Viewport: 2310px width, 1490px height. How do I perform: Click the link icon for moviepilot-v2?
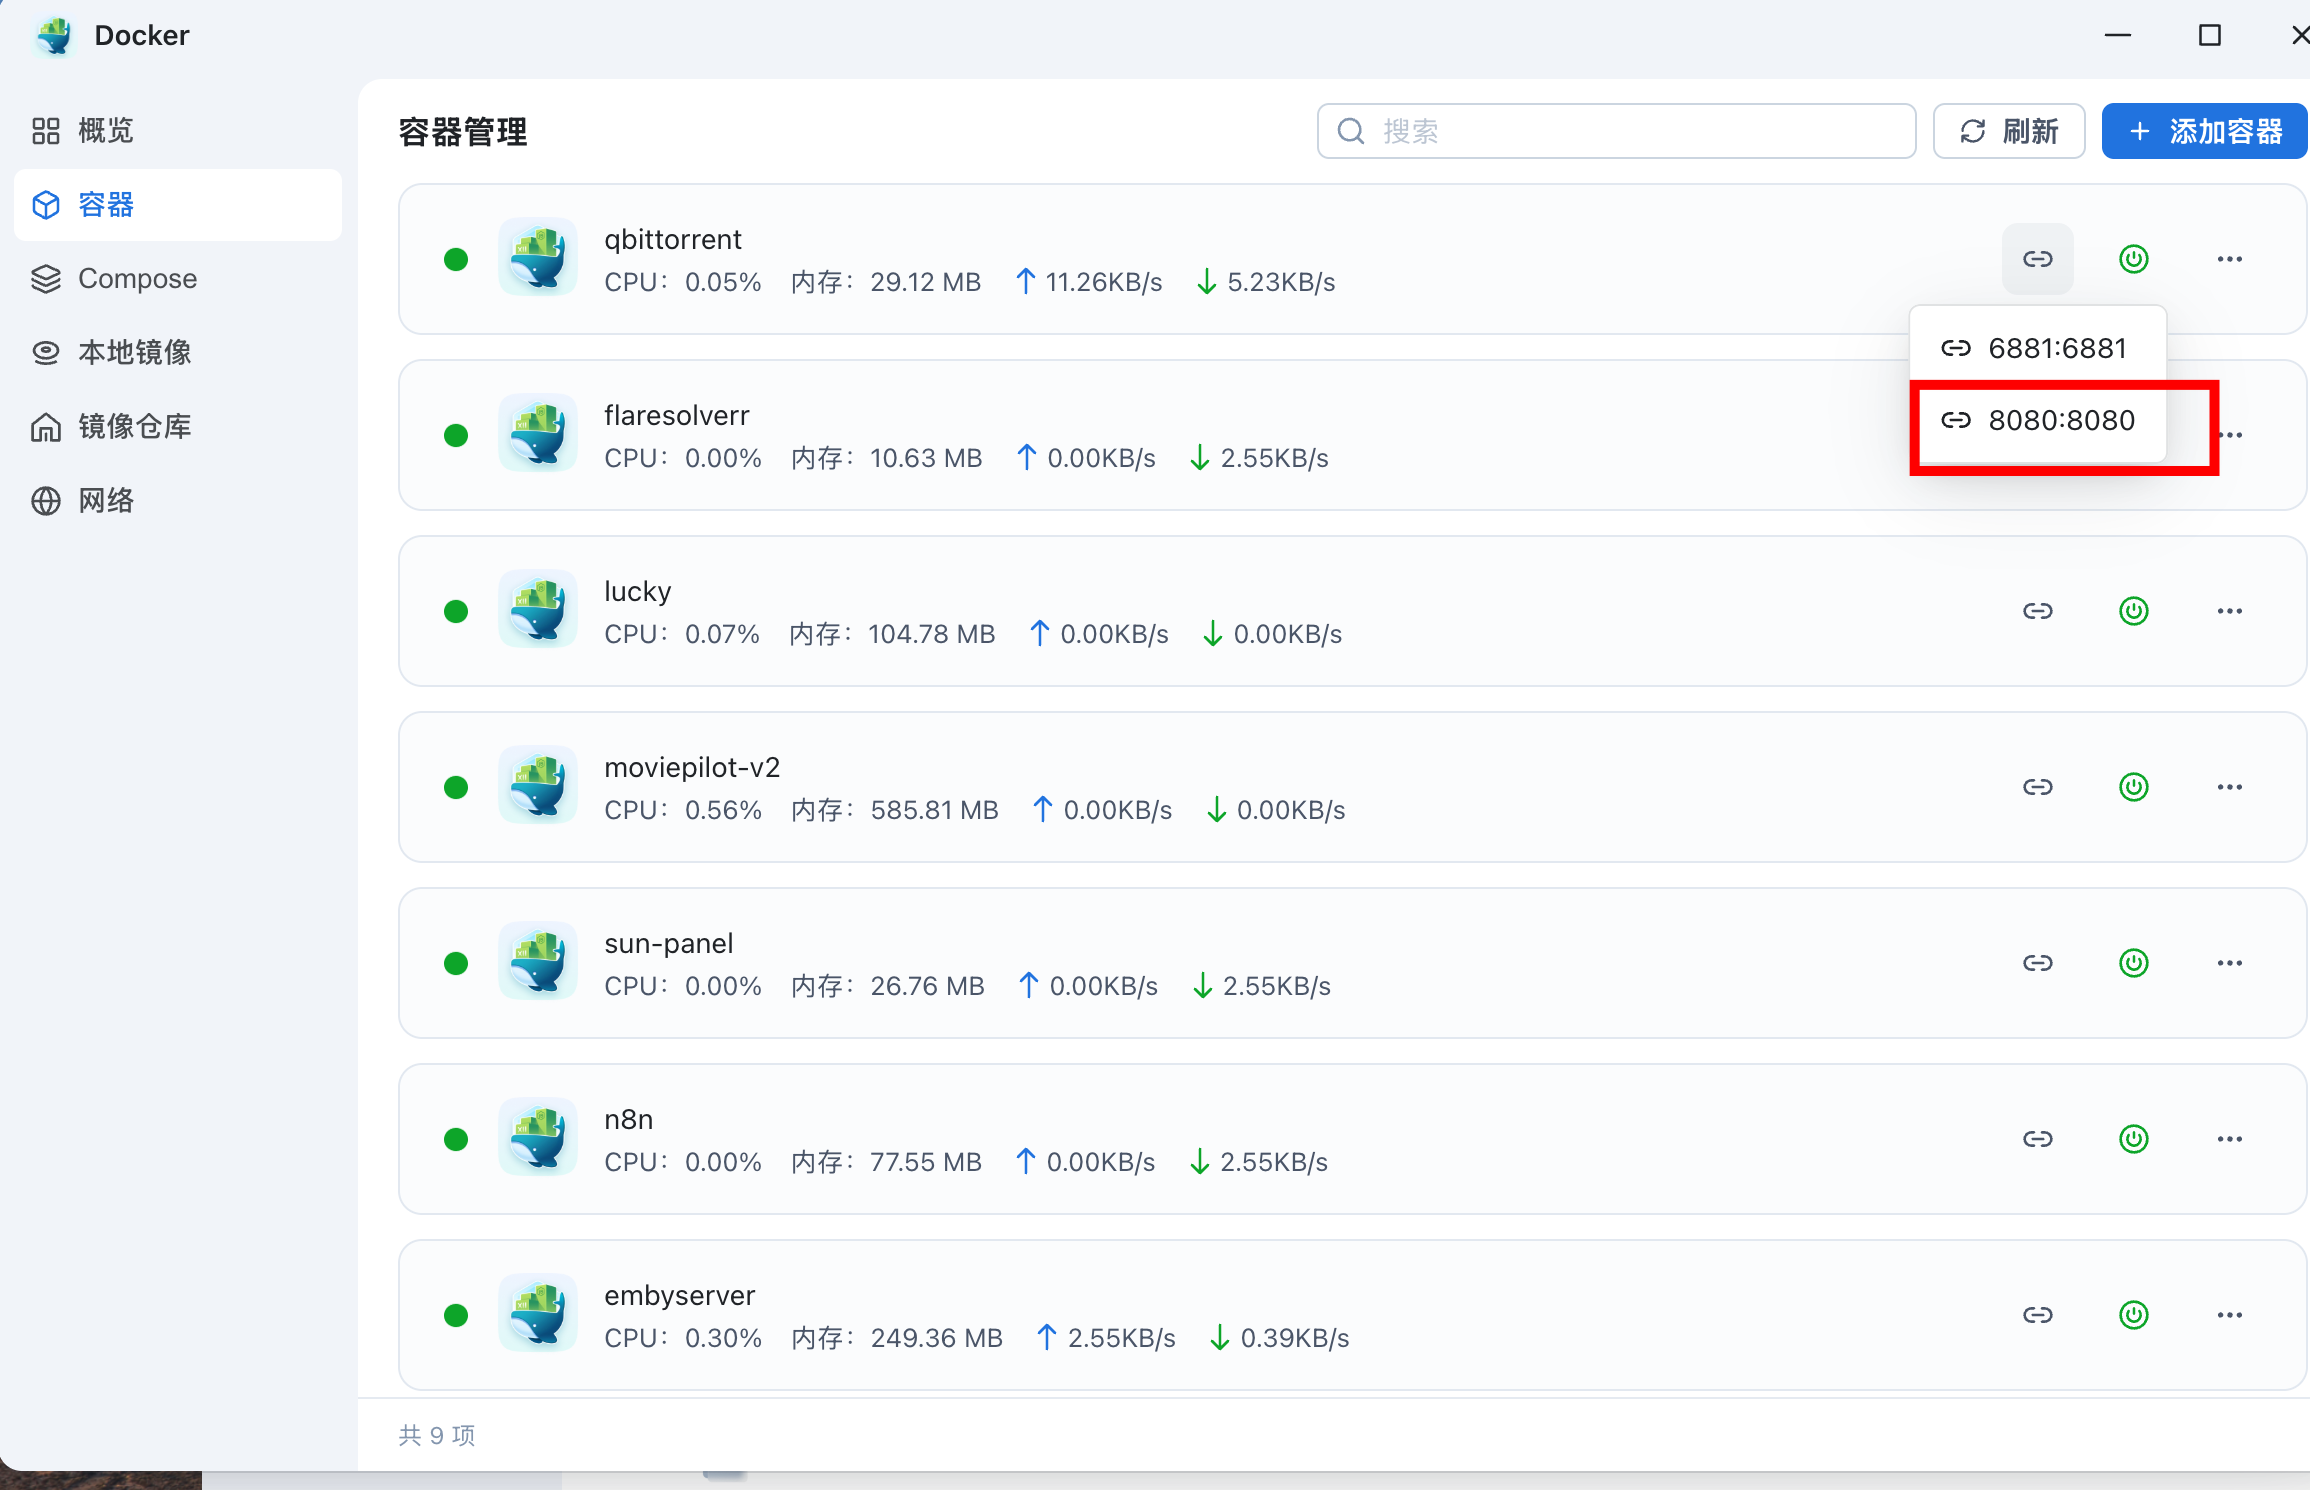pyautogui.click(x=2037, y=787)
